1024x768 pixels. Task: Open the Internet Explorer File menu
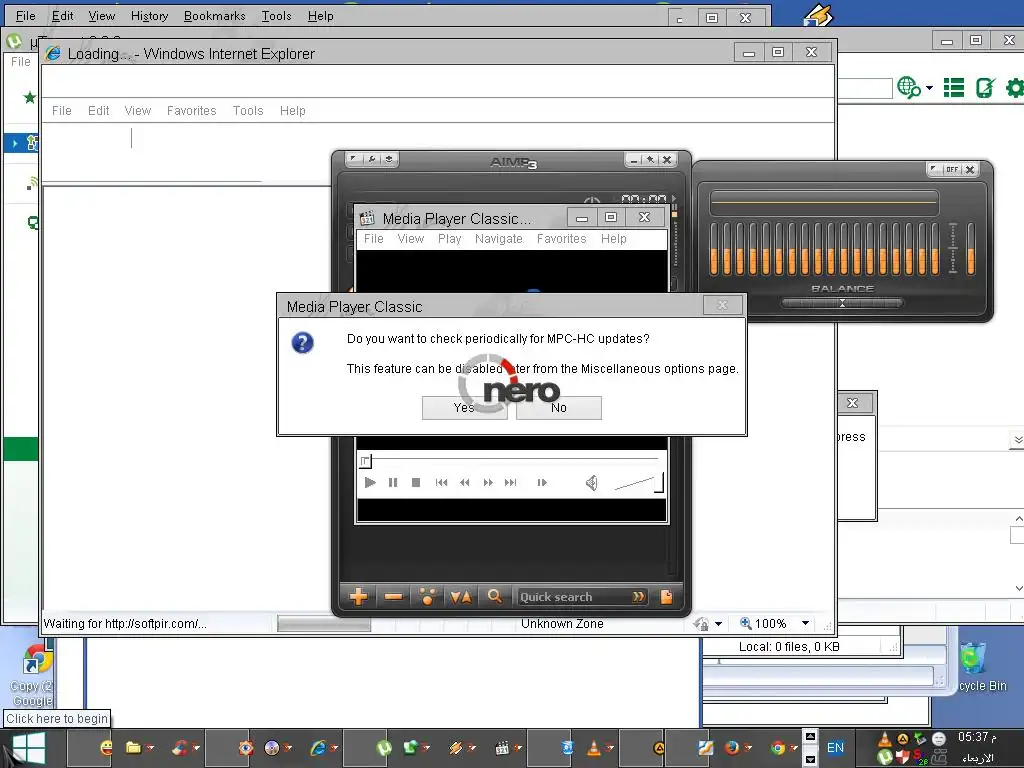61,111
